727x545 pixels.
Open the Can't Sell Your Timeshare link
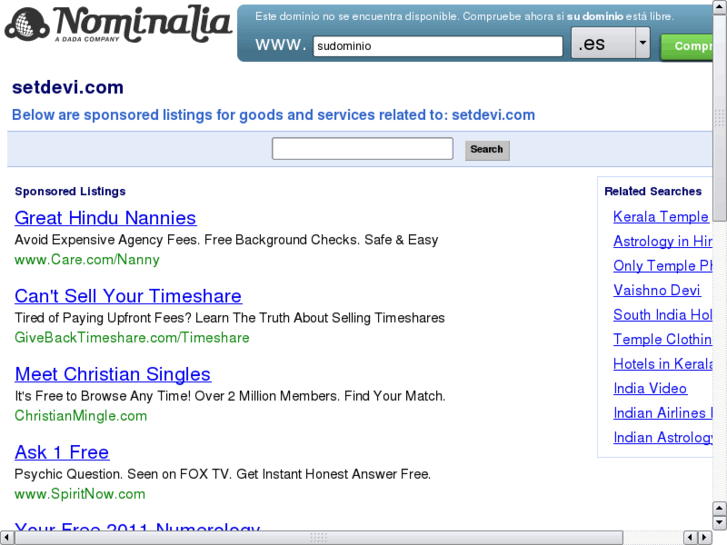click(x=128, y=296)
